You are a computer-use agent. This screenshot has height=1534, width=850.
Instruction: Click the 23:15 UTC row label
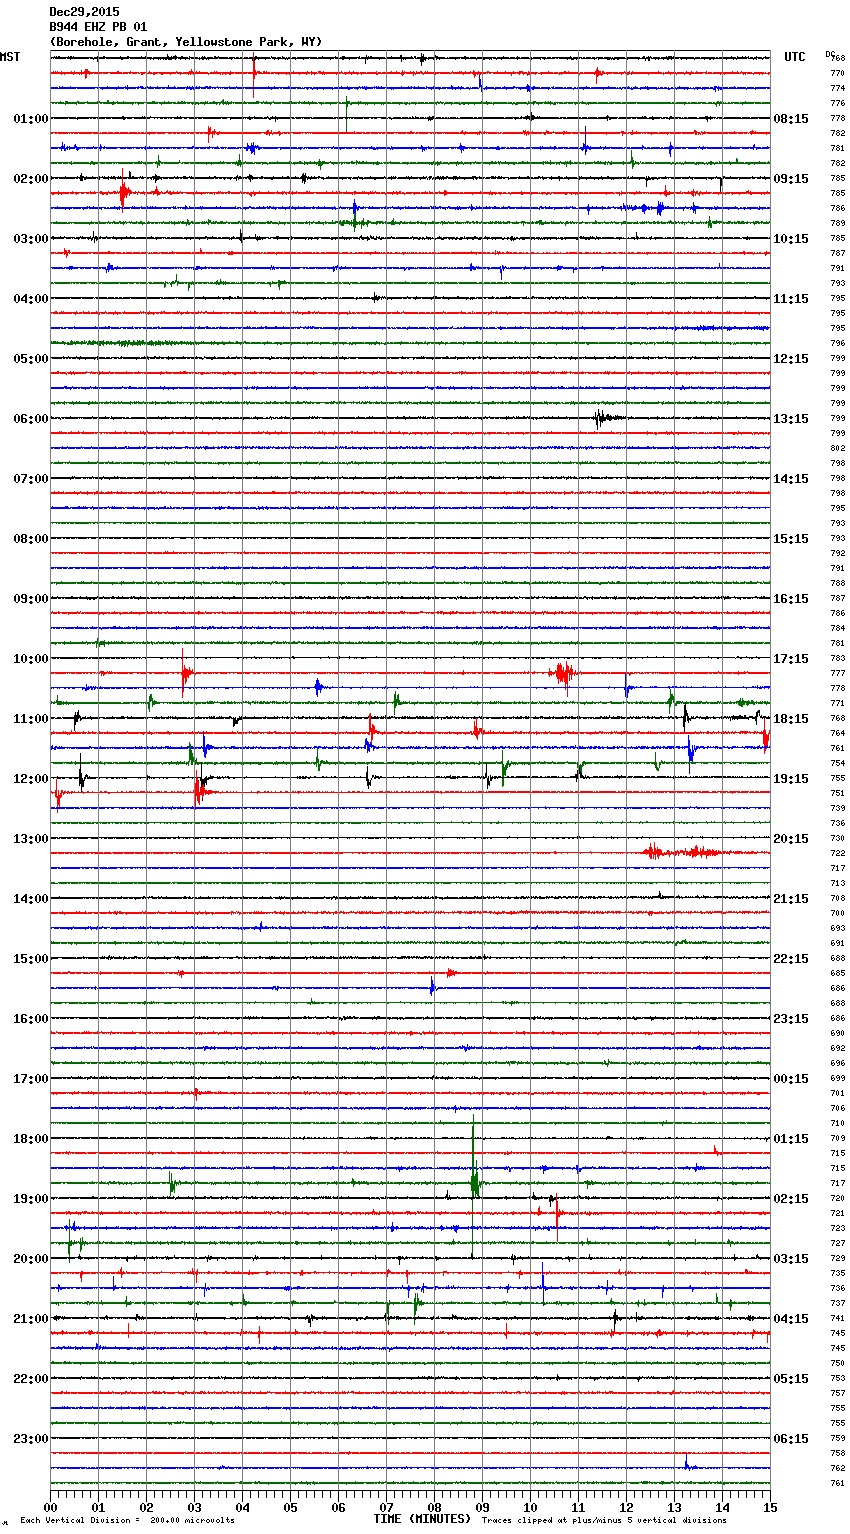tap(791, 1019)
